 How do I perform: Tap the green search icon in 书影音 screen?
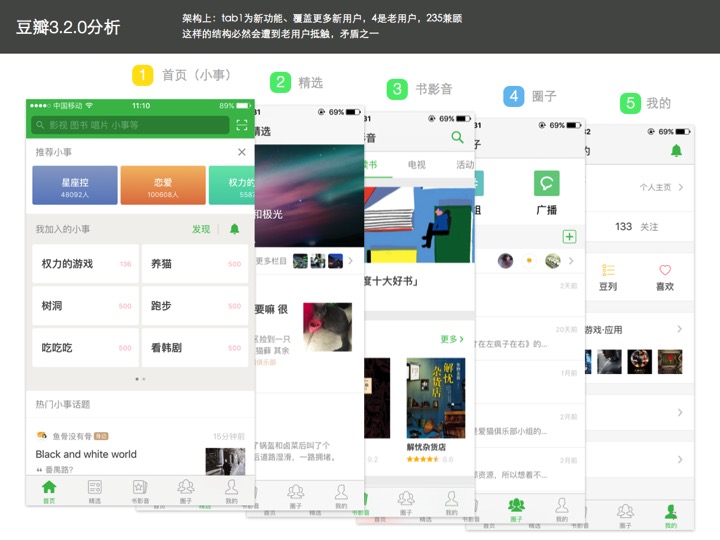click(457, 137)
